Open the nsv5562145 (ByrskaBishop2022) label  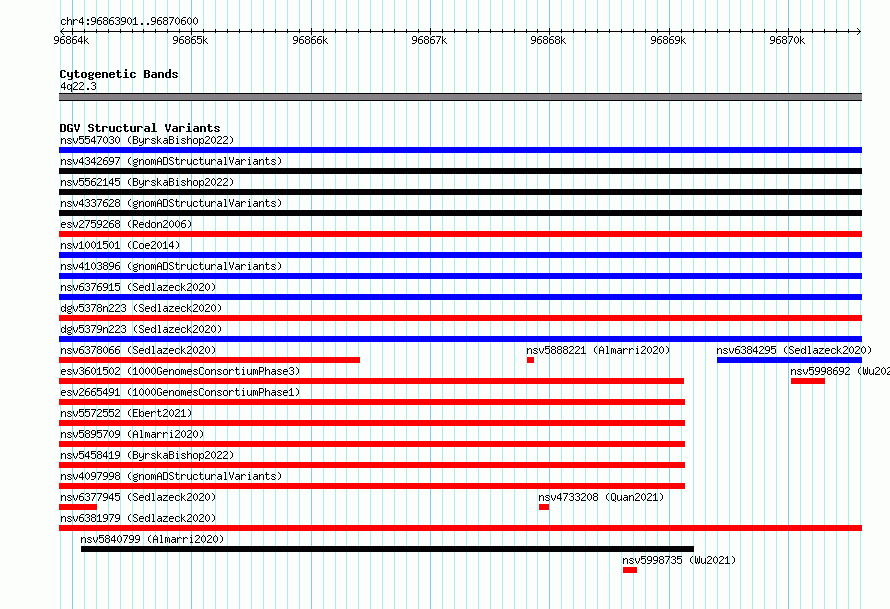click(x=147, y=182)
